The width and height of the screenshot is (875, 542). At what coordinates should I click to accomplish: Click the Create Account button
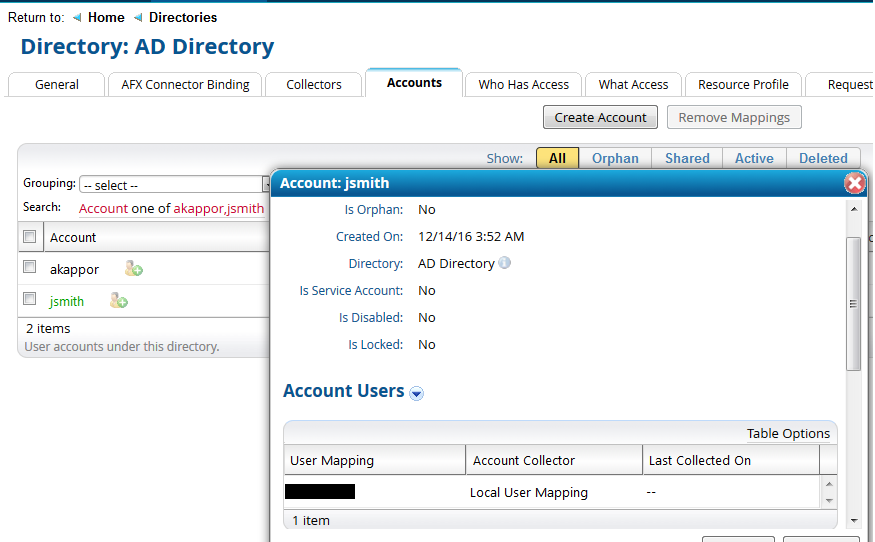600,118
